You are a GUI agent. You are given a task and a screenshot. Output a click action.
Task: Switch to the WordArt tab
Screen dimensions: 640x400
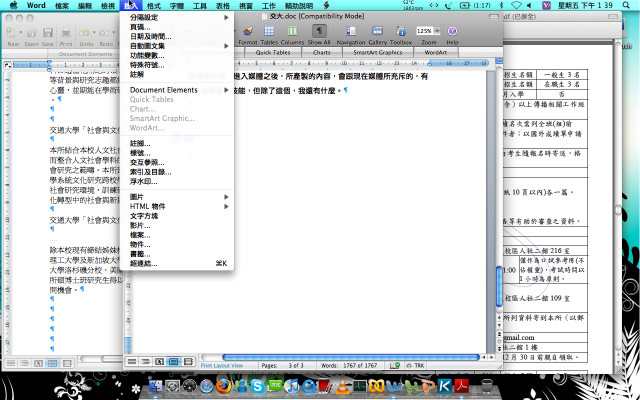[436, 52]
